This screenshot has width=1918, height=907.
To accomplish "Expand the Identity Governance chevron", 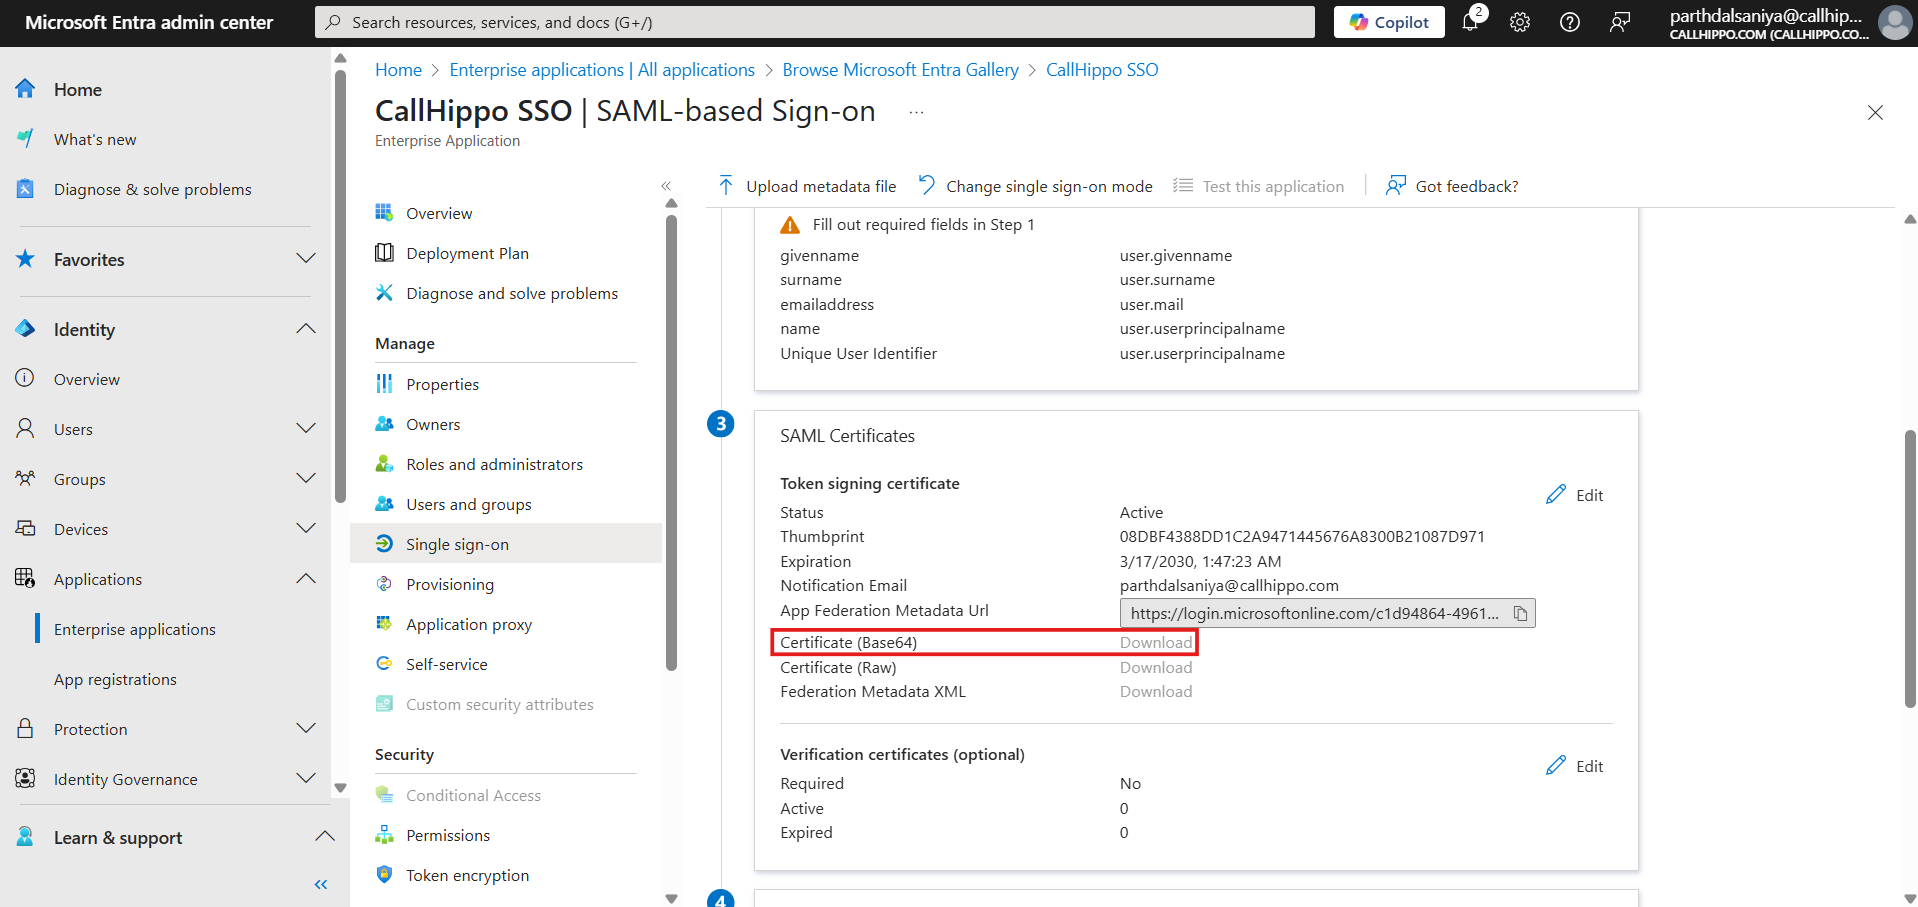I will click(306, 779).
